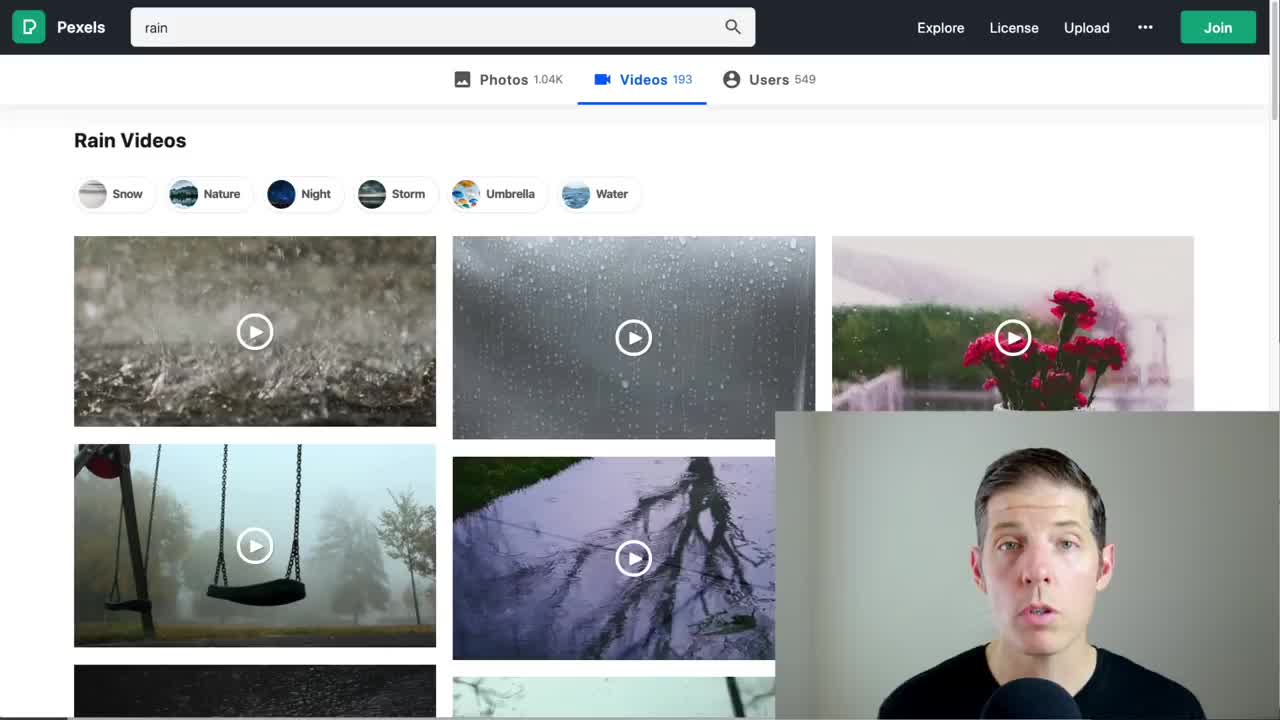Click the Pexels brand name text
This screenshot has width=1280, height=720.
(x=81, y=27)
